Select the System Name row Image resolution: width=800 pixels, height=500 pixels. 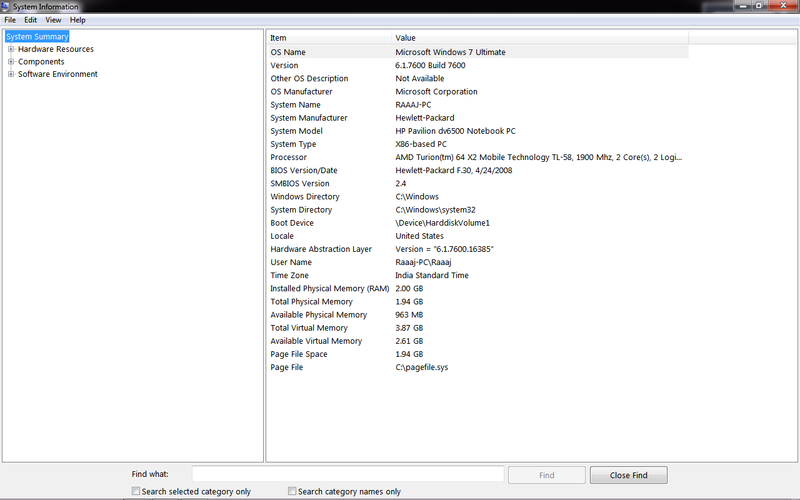478,105
